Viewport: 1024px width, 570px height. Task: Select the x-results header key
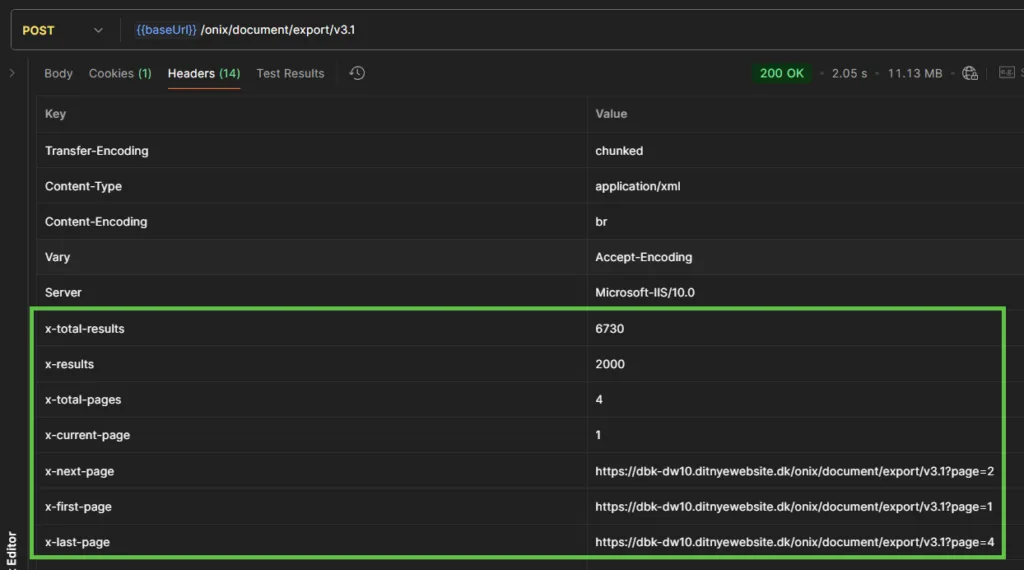pyautogui.click(x=69, y=364)
